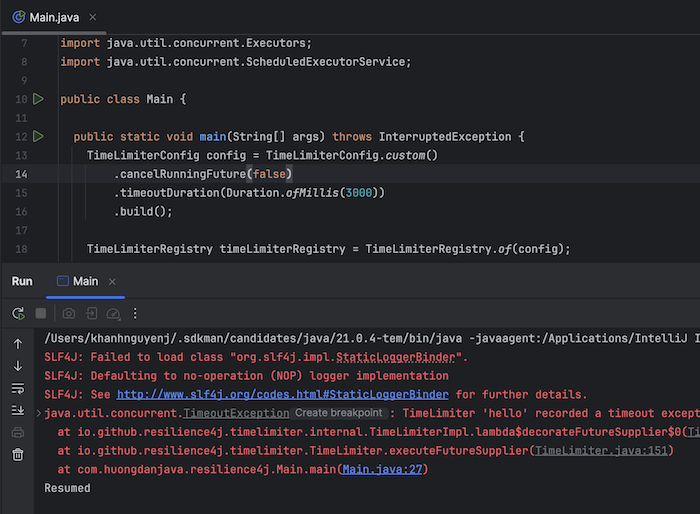Print the console output
The height and width of the screenshot is (514, 700).
[x=18, y=432]
